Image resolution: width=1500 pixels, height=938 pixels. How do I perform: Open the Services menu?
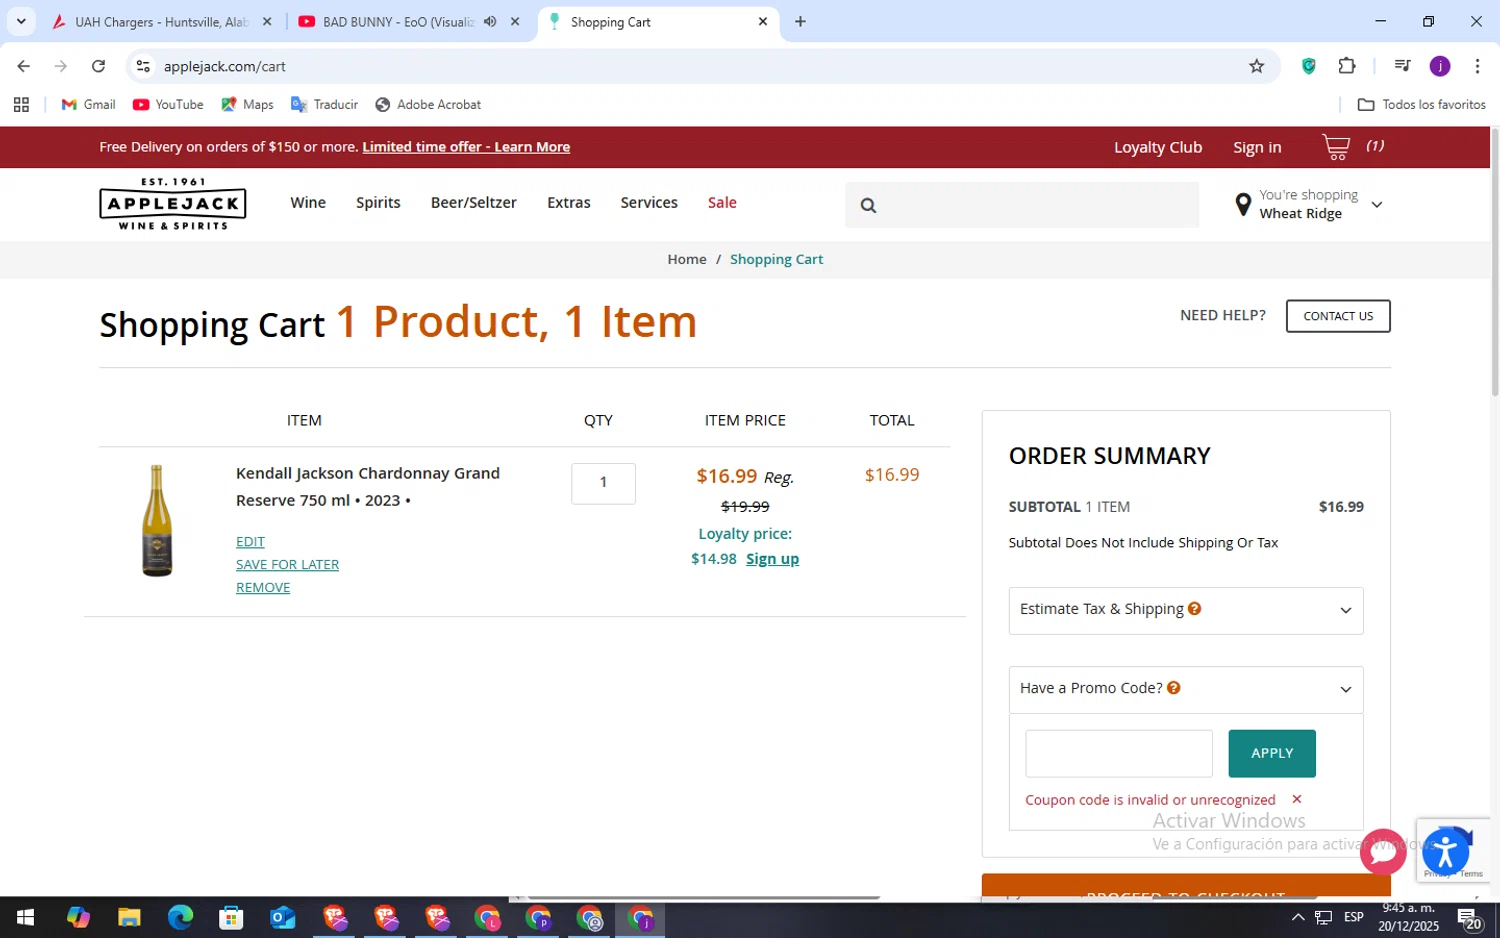click(649, 202)
